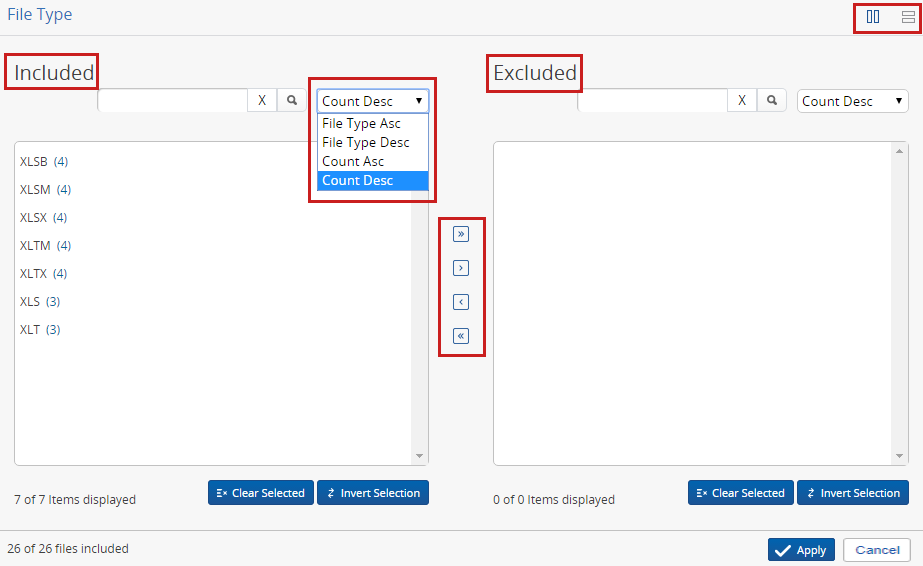This screenshot has width=923, height=566.
Task: Focus the Included search input field
Action: point(172,101)
